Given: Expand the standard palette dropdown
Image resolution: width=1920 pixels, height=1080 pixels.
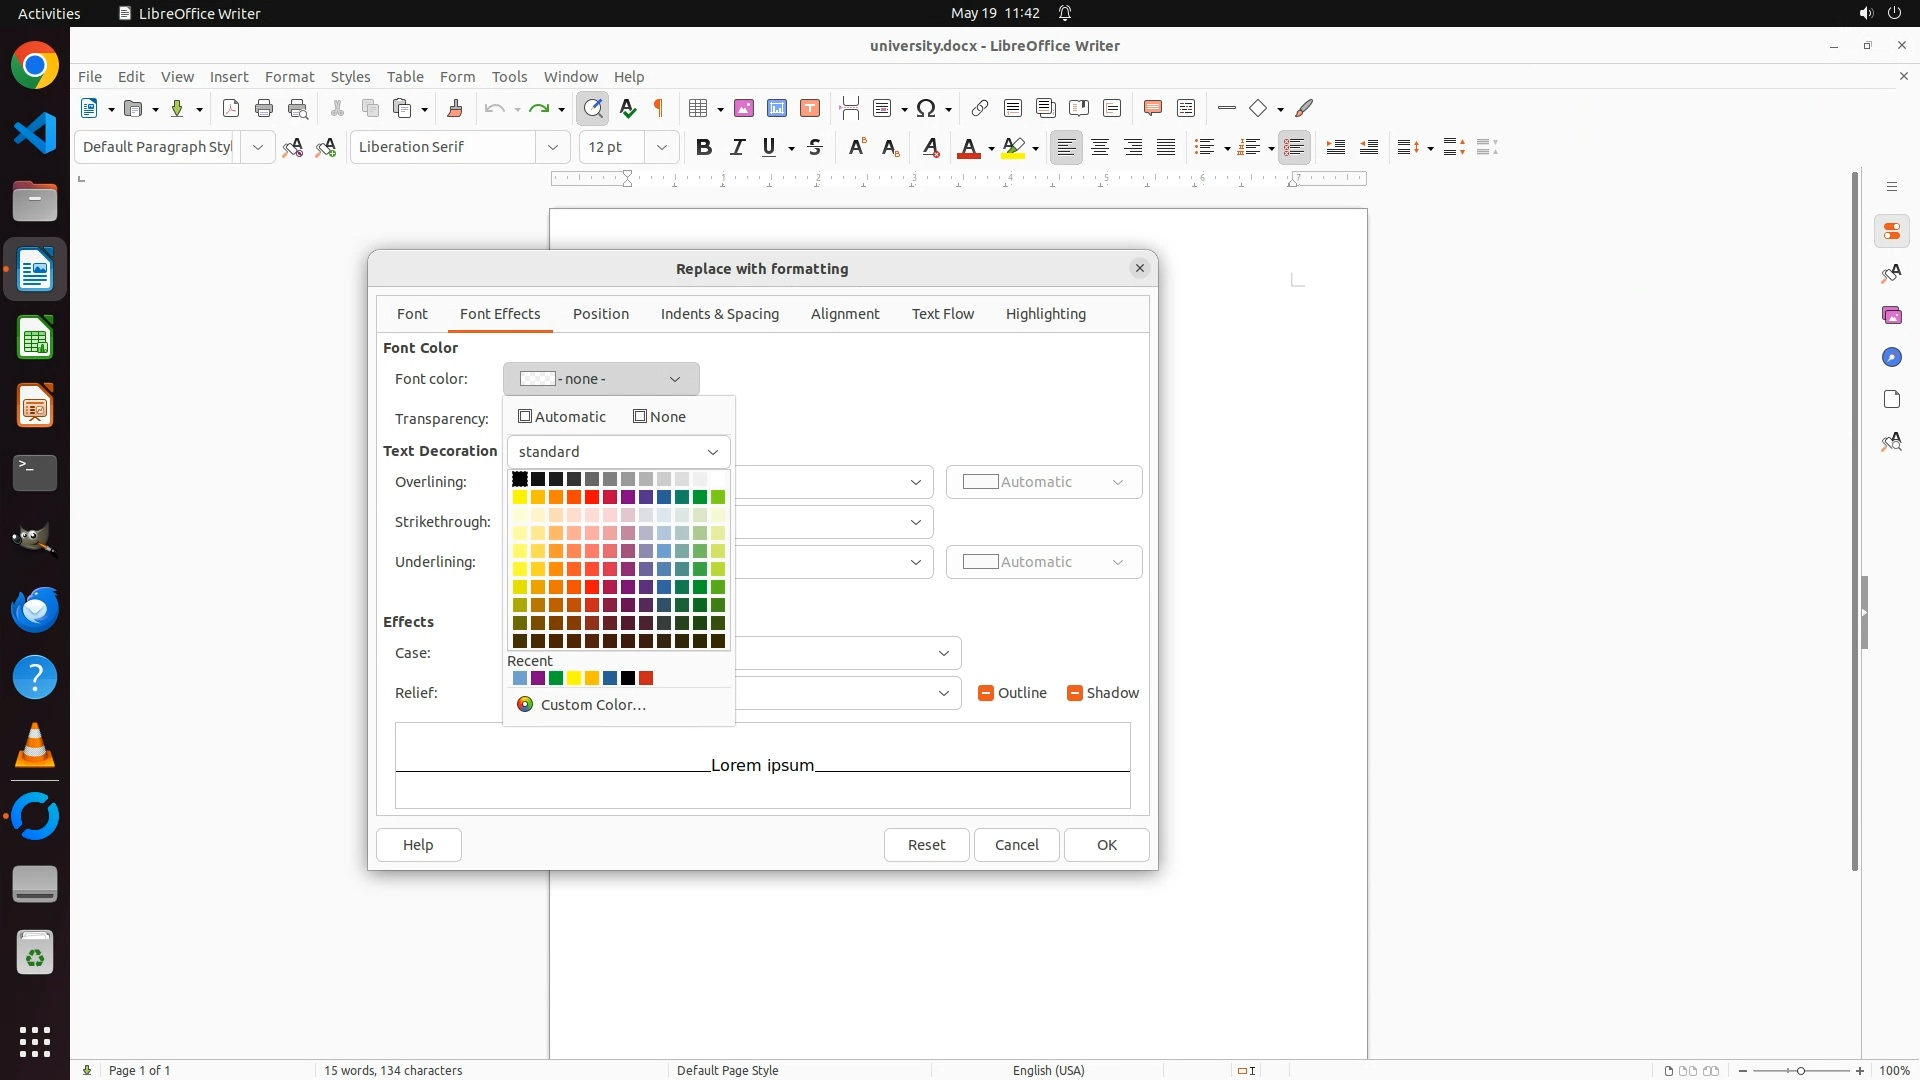Looking at the screenshot, I should pyautogui.click(x=618, y=452).
